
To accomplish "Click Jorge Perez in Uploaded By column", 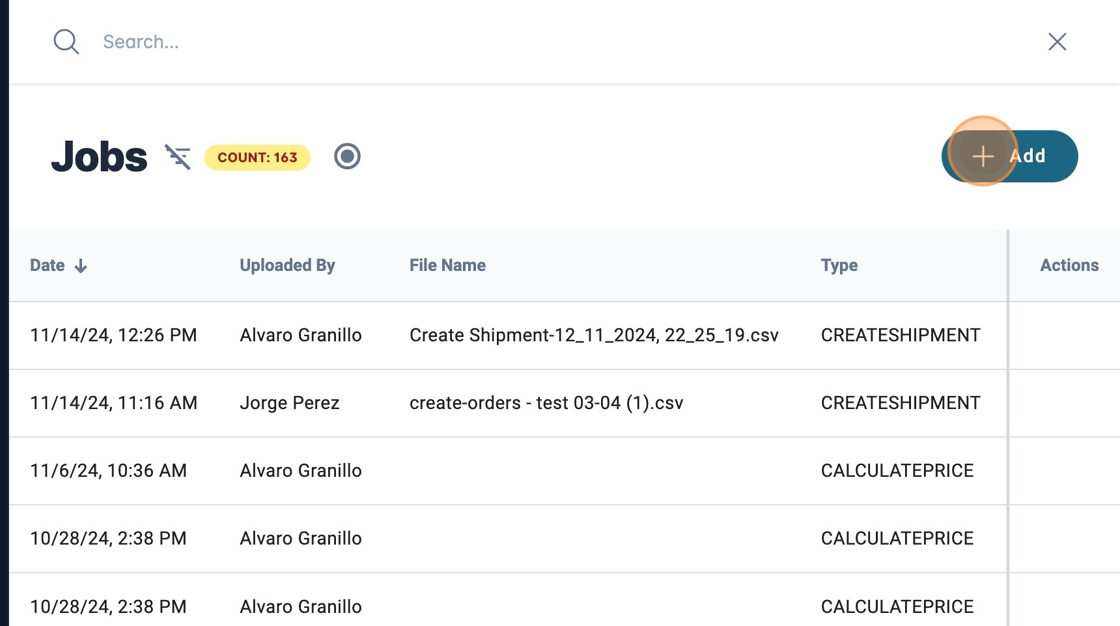I will pos(289,404).
